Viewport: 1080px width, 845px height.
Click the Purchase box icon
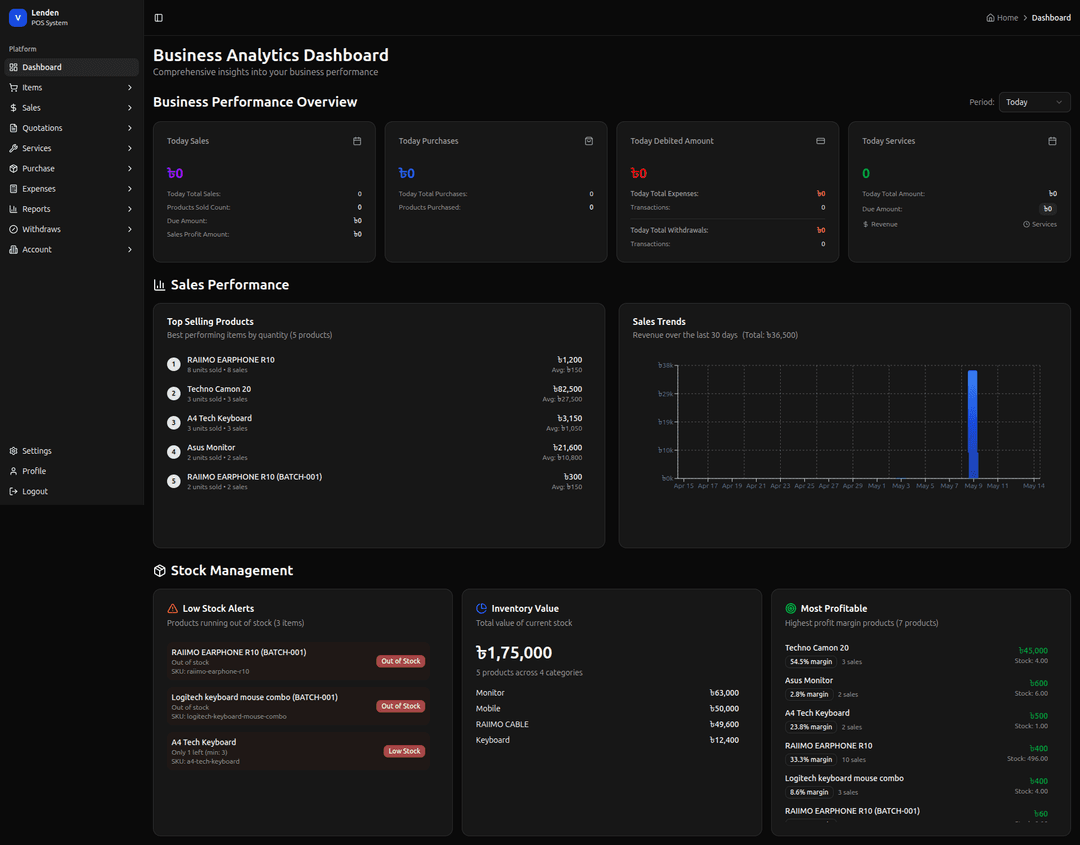(x=14, y=168)
